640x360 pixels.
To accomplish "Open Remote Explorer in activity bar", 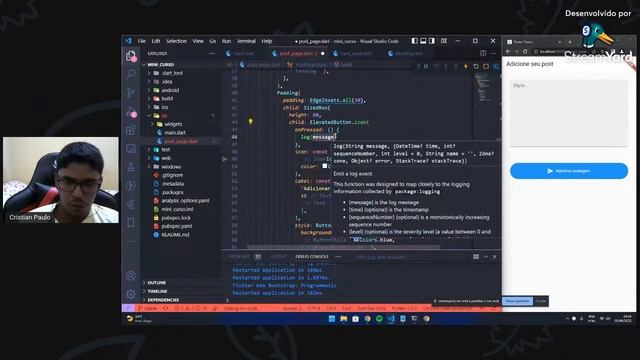I will [131, 149].
